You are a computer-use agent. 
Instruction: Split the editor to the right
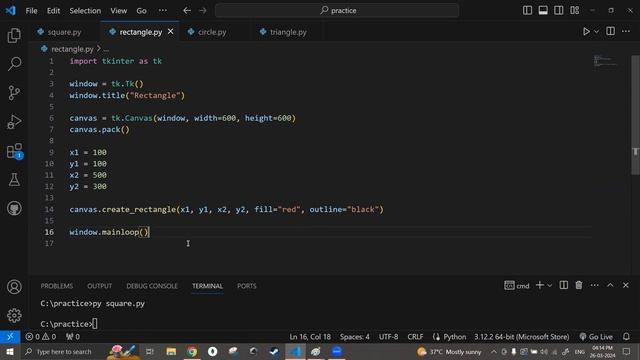pyautogui.click(x=611, y=31)
